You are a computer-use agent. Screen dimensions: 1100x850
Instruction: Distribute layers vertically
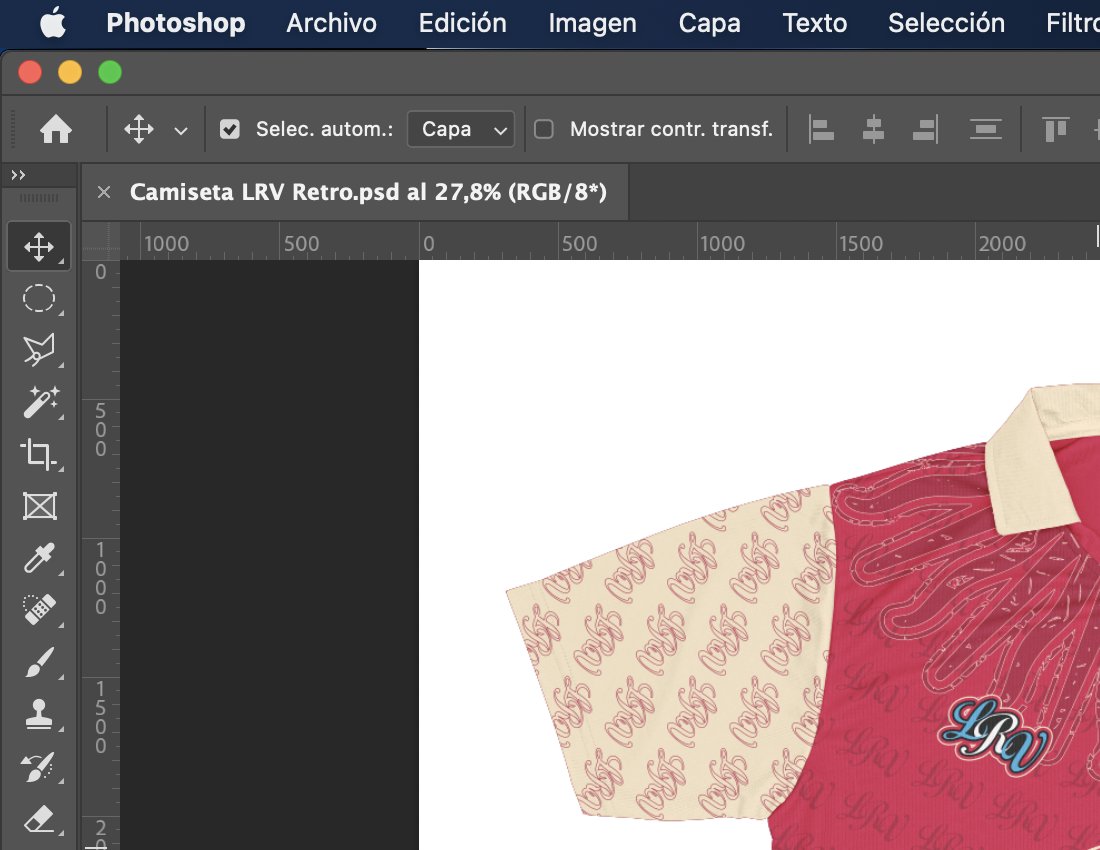click(985, 130)
